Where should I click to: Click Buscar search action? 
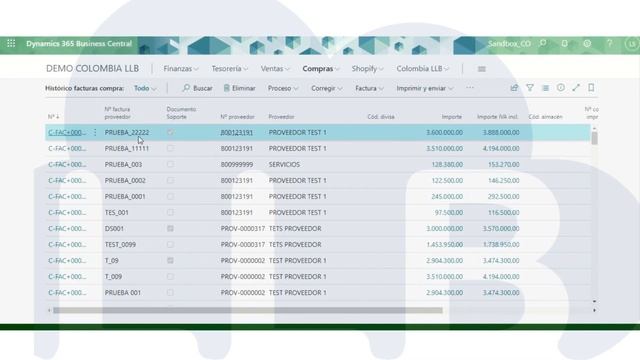pyautogui.click(x=198, y=88)
